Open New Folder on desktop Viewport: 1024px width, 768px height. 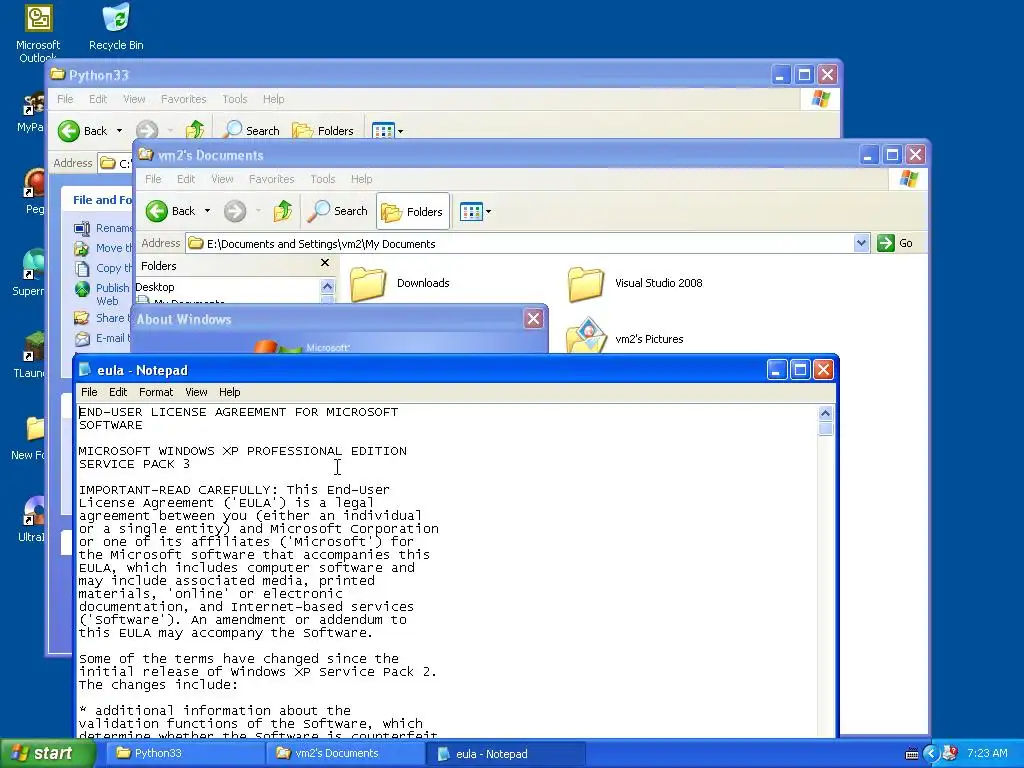[x=31, y=436]
